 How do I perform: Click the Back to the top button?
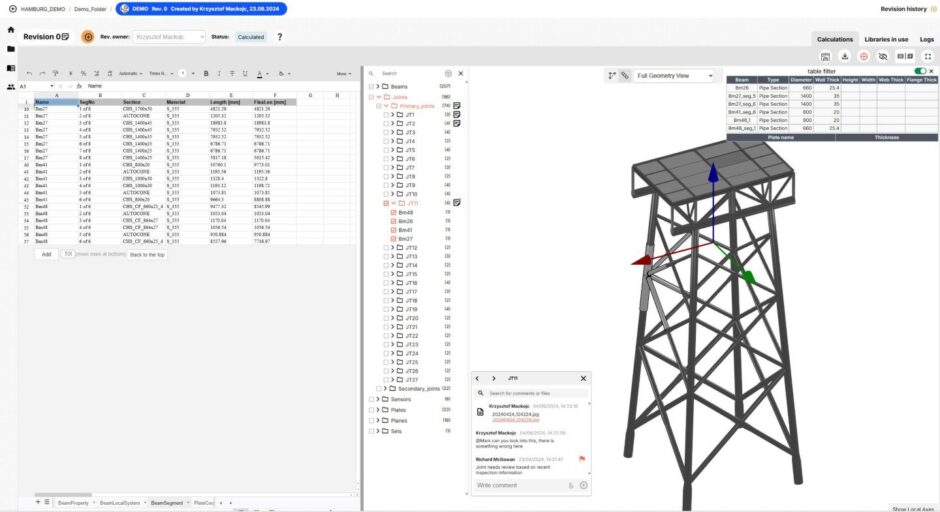(147, 255)
